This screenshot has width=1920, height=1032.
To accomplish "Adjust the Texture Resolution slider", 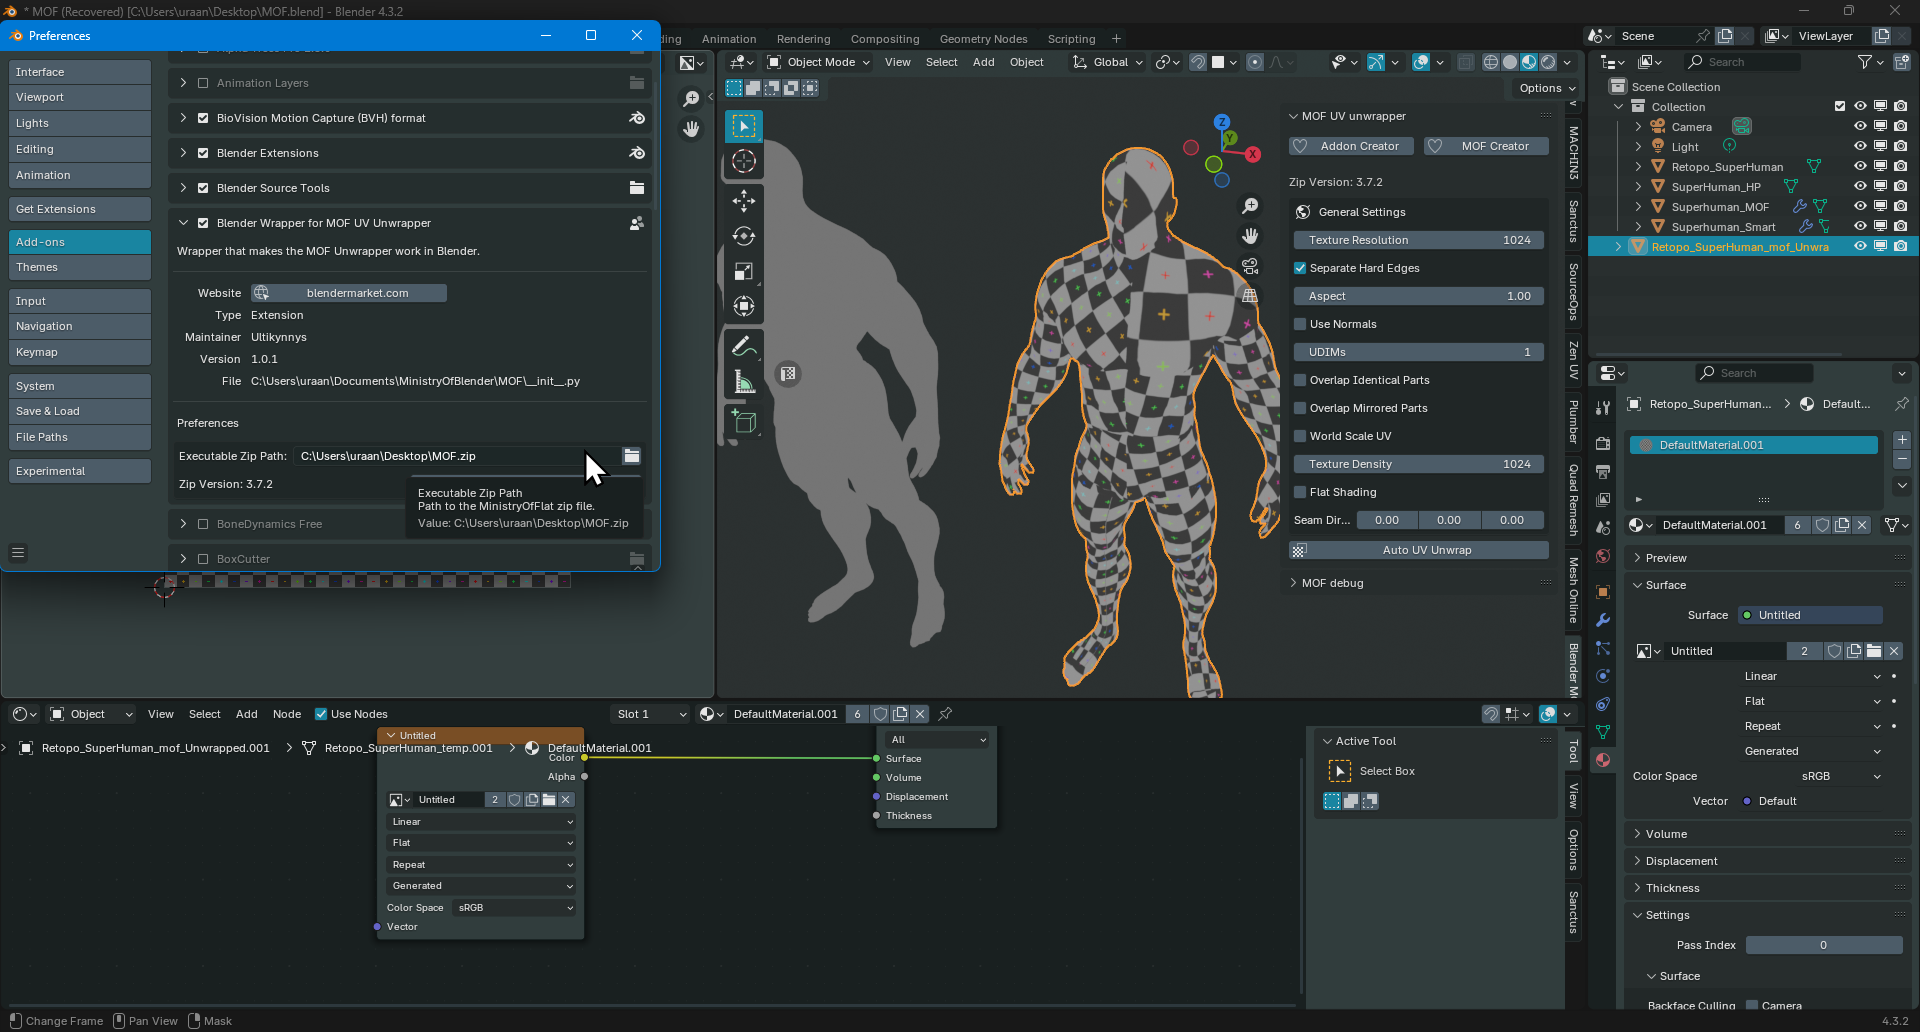I will click(1419, 240).
